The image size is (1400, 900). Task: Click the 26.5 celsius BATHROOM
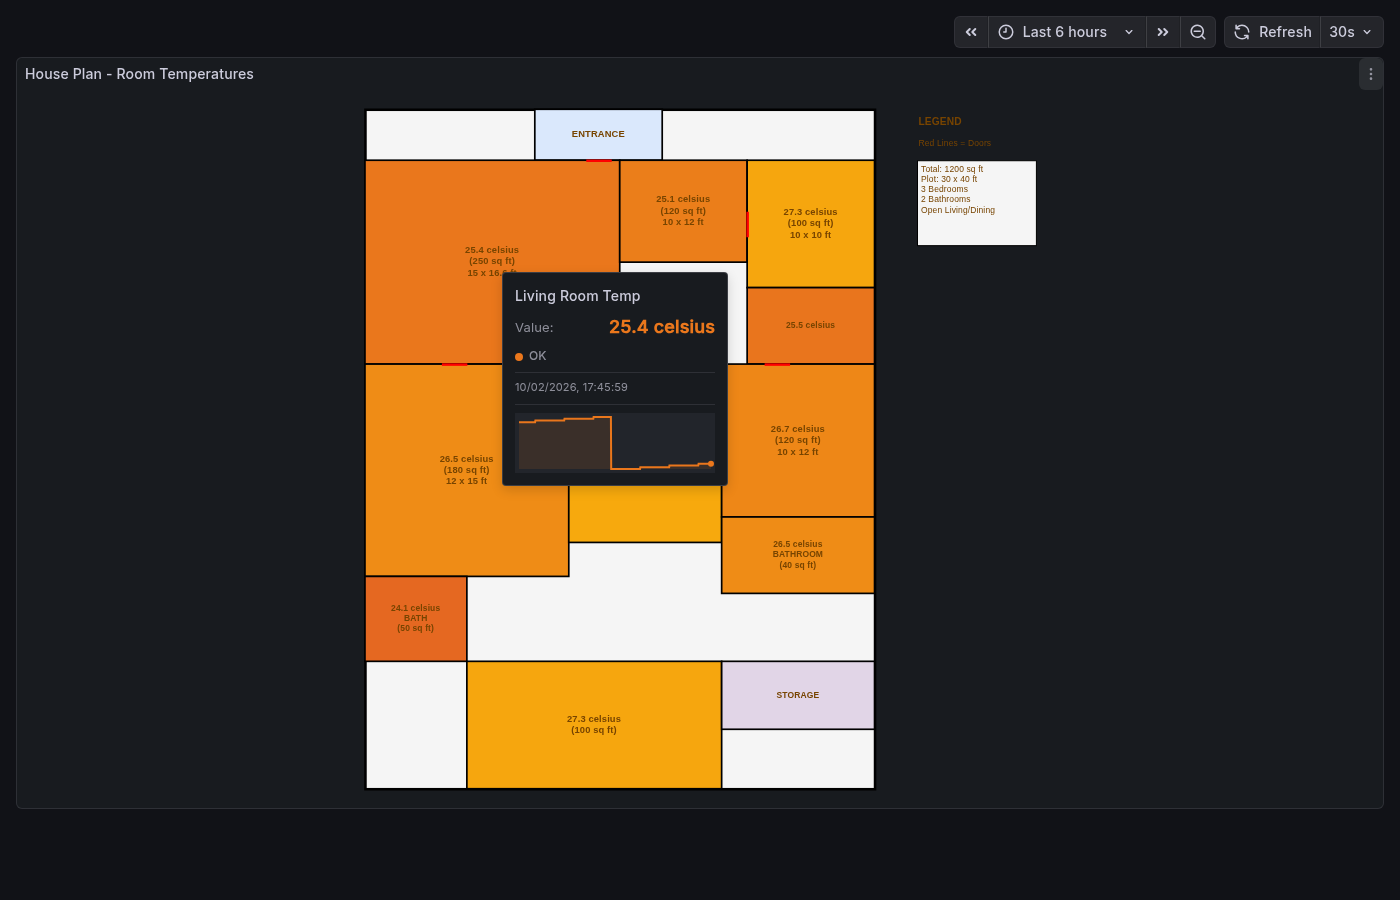798,555
